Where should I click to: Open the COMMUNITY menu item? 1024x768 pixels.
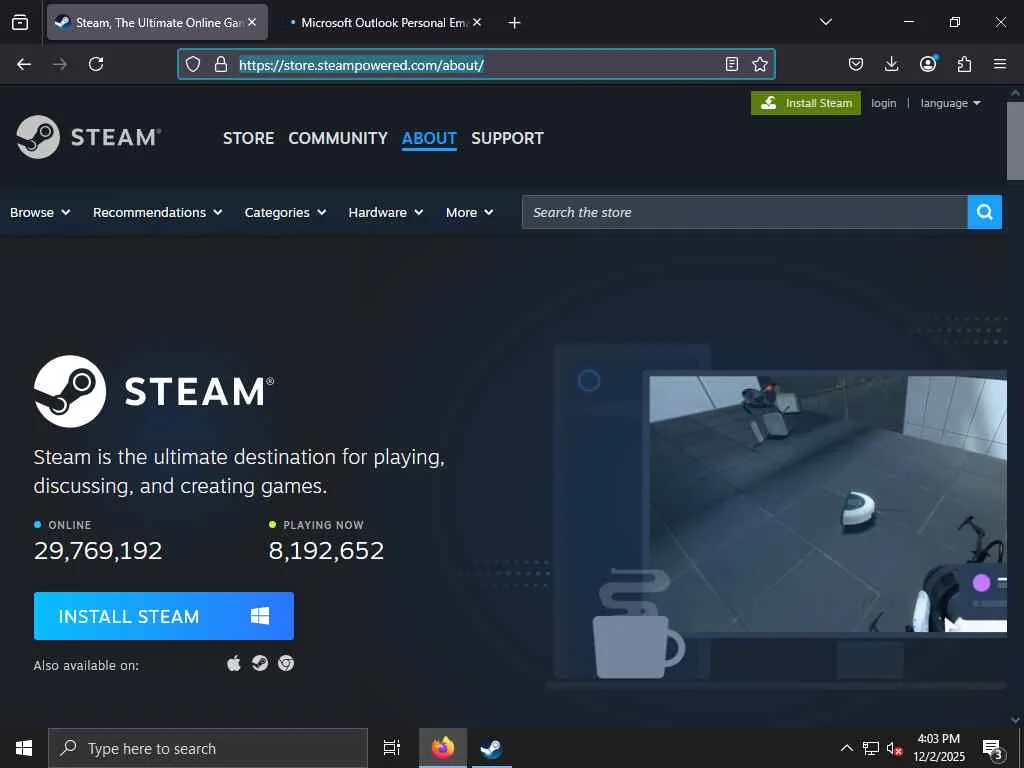[x=338, y=138]
